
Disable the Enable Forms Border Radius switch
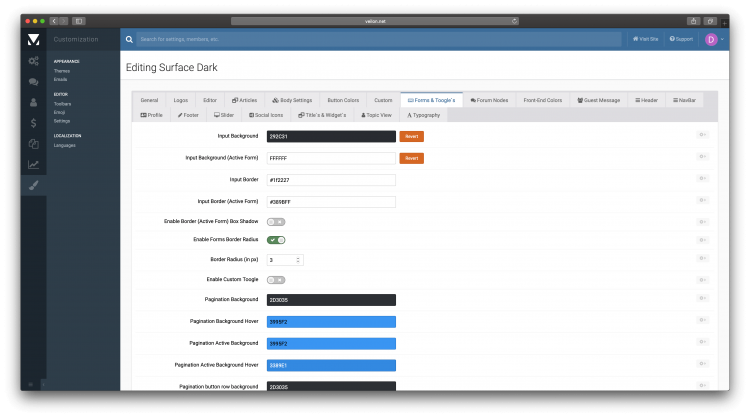point(275,240)
